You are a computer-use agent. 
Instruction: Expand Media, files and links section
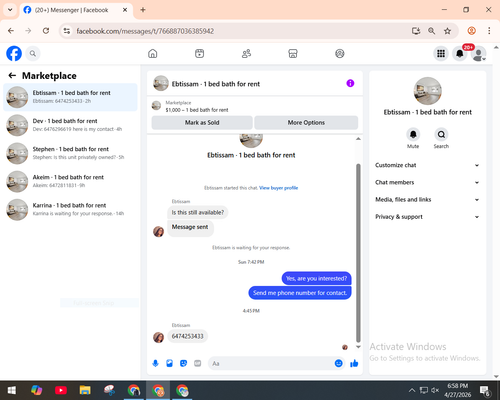[427, 199]
